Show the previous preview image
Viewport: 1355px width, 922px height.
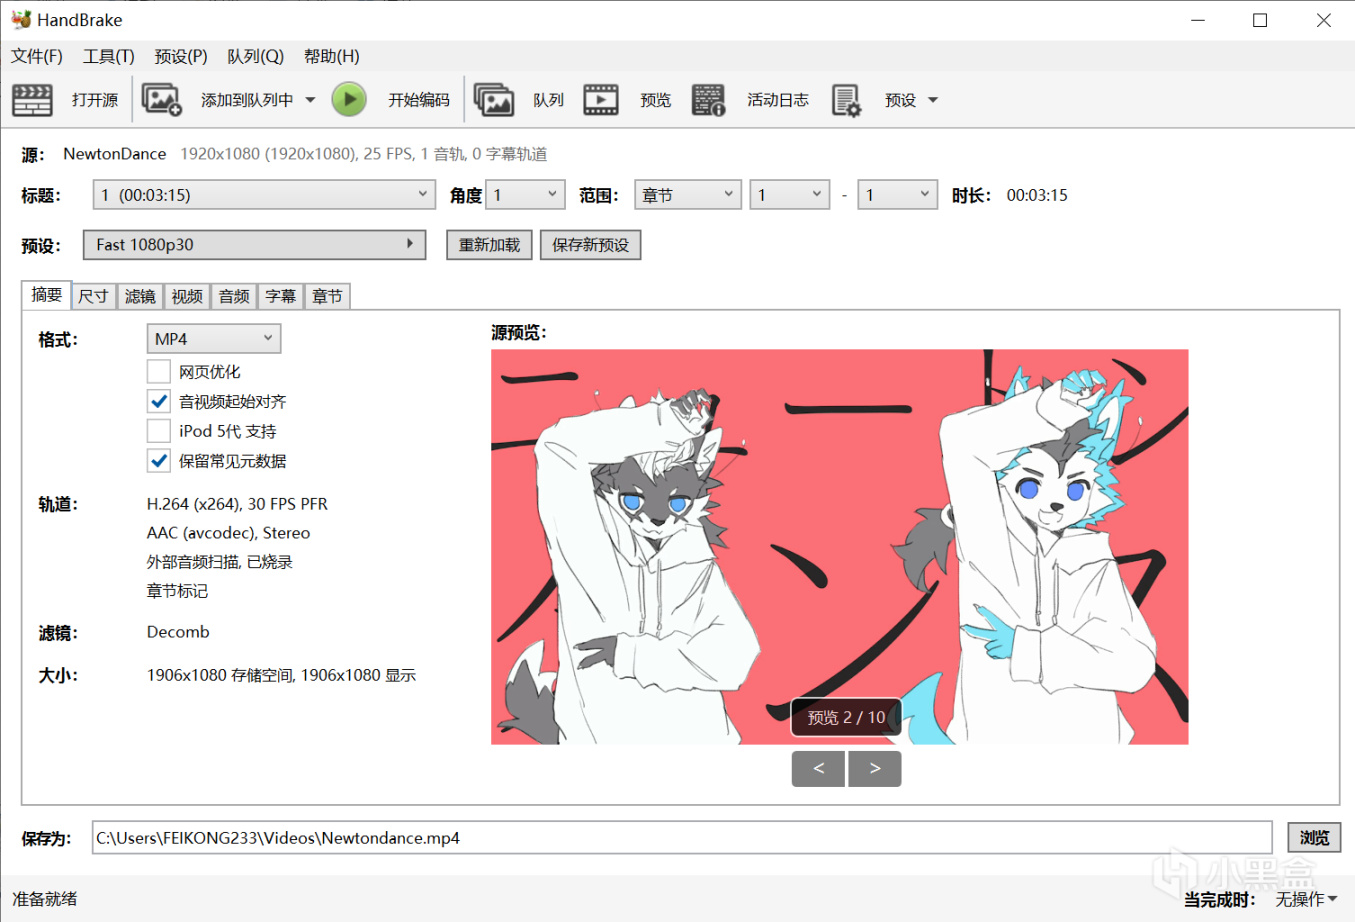tap(819, 769)
